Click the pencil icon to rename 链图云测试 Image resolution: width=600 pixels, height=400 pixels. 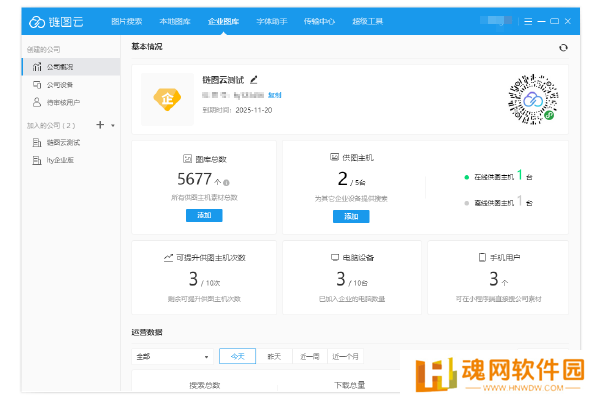pyautogui.click(x=254, y=80)
